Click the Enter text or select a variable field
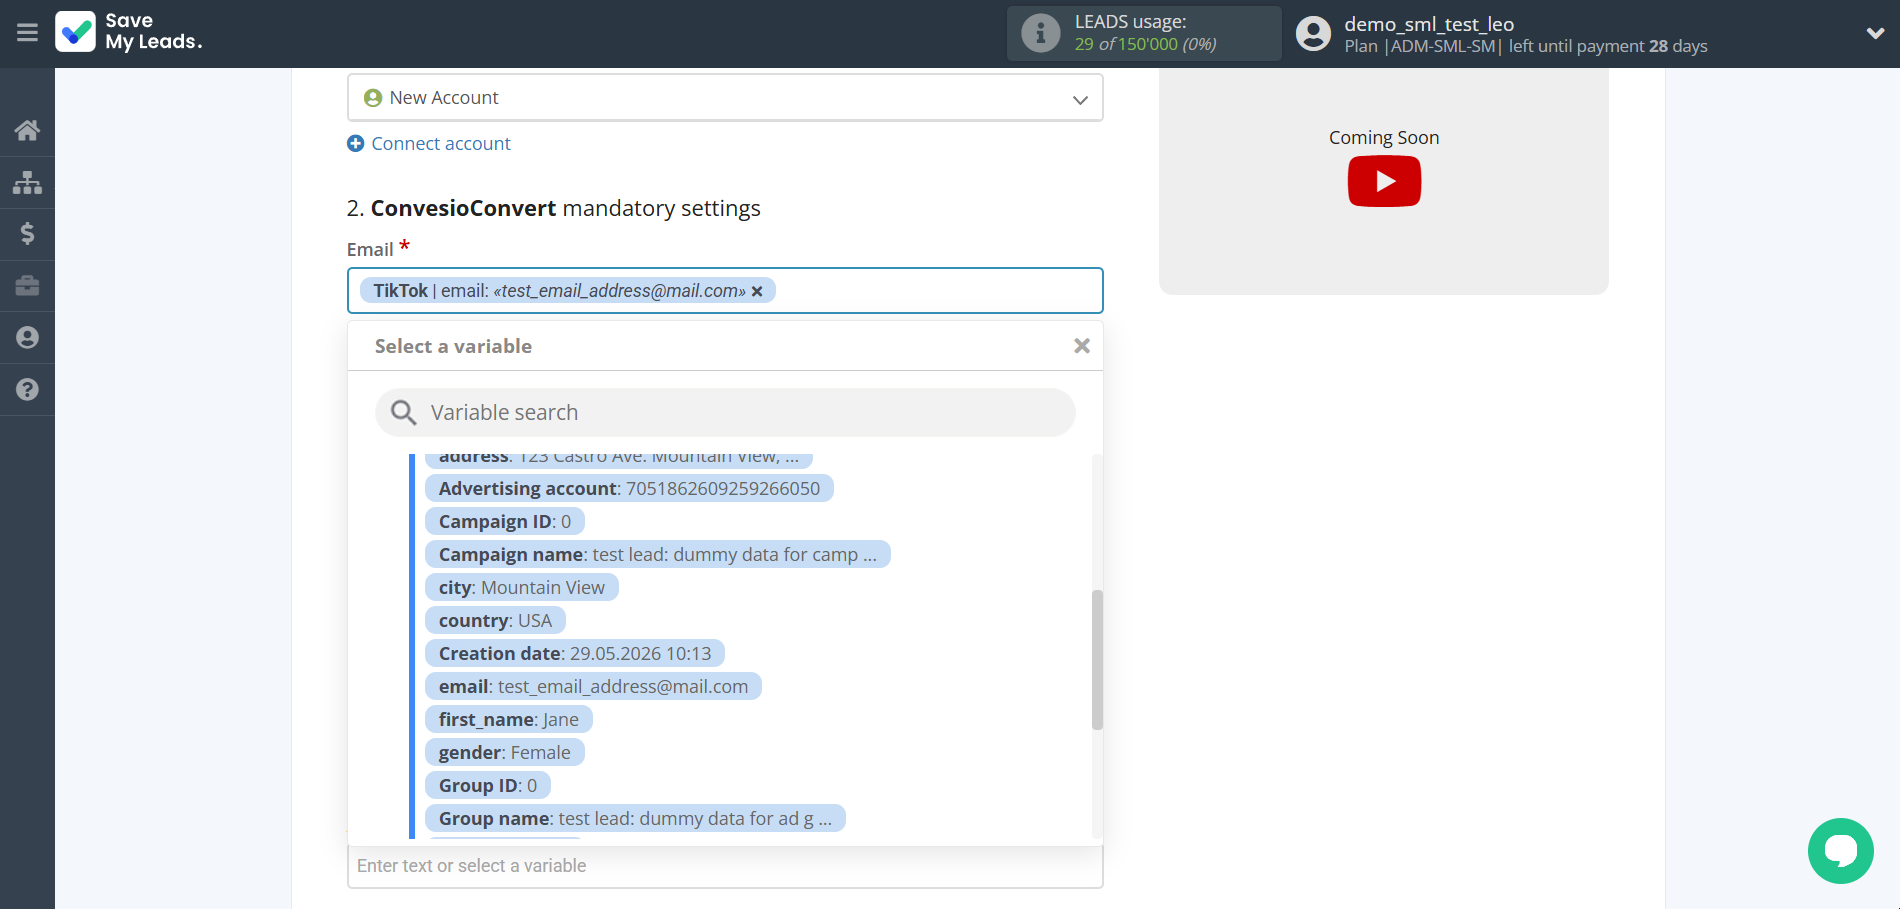The width and height of the screenshot is (1900, 909). point(725,866)
